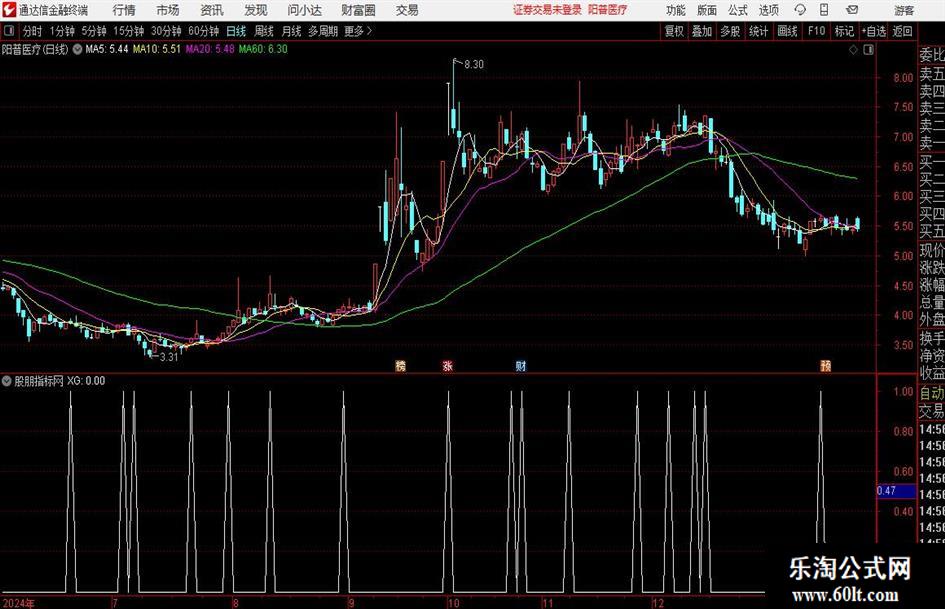Open the 选项 menu

pos(768,10)
